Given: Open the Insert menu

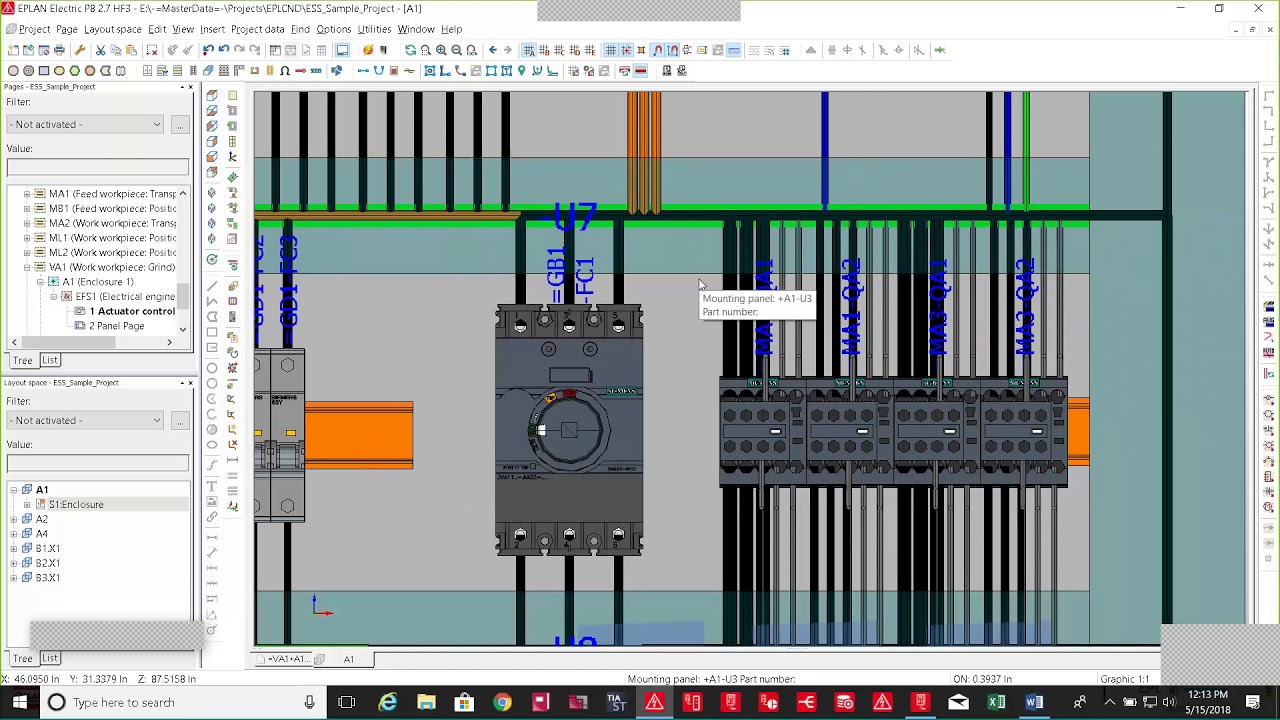Looking at the screenshot, I should pos(212,29).
